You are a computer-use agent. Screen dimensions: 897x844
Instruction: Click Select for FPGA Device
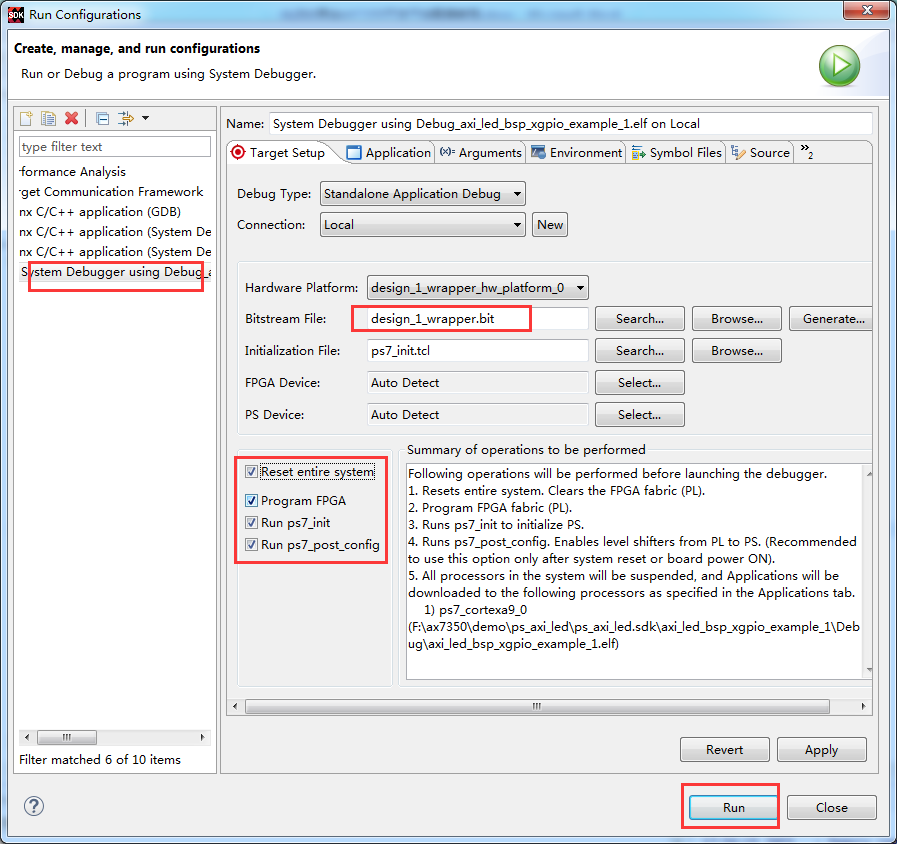[640, 383]
